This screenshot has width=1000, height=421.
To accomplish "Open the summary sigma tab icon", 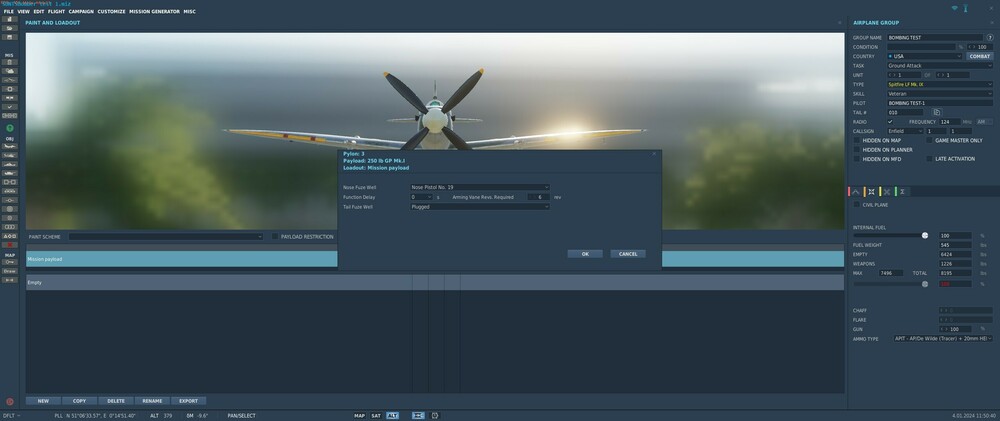I will [x=902, y=191].
